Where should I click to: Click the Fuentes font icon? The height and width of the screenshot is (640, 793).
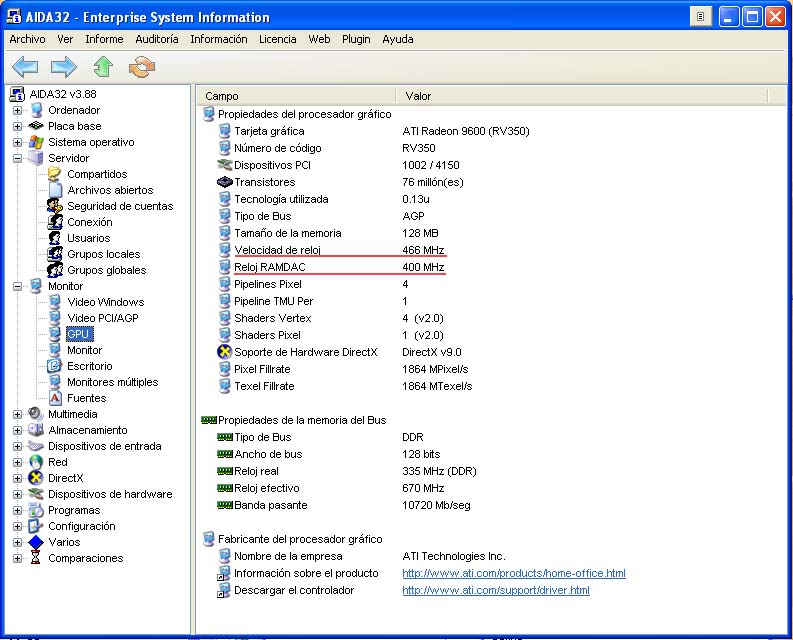[x=56, y=398]
